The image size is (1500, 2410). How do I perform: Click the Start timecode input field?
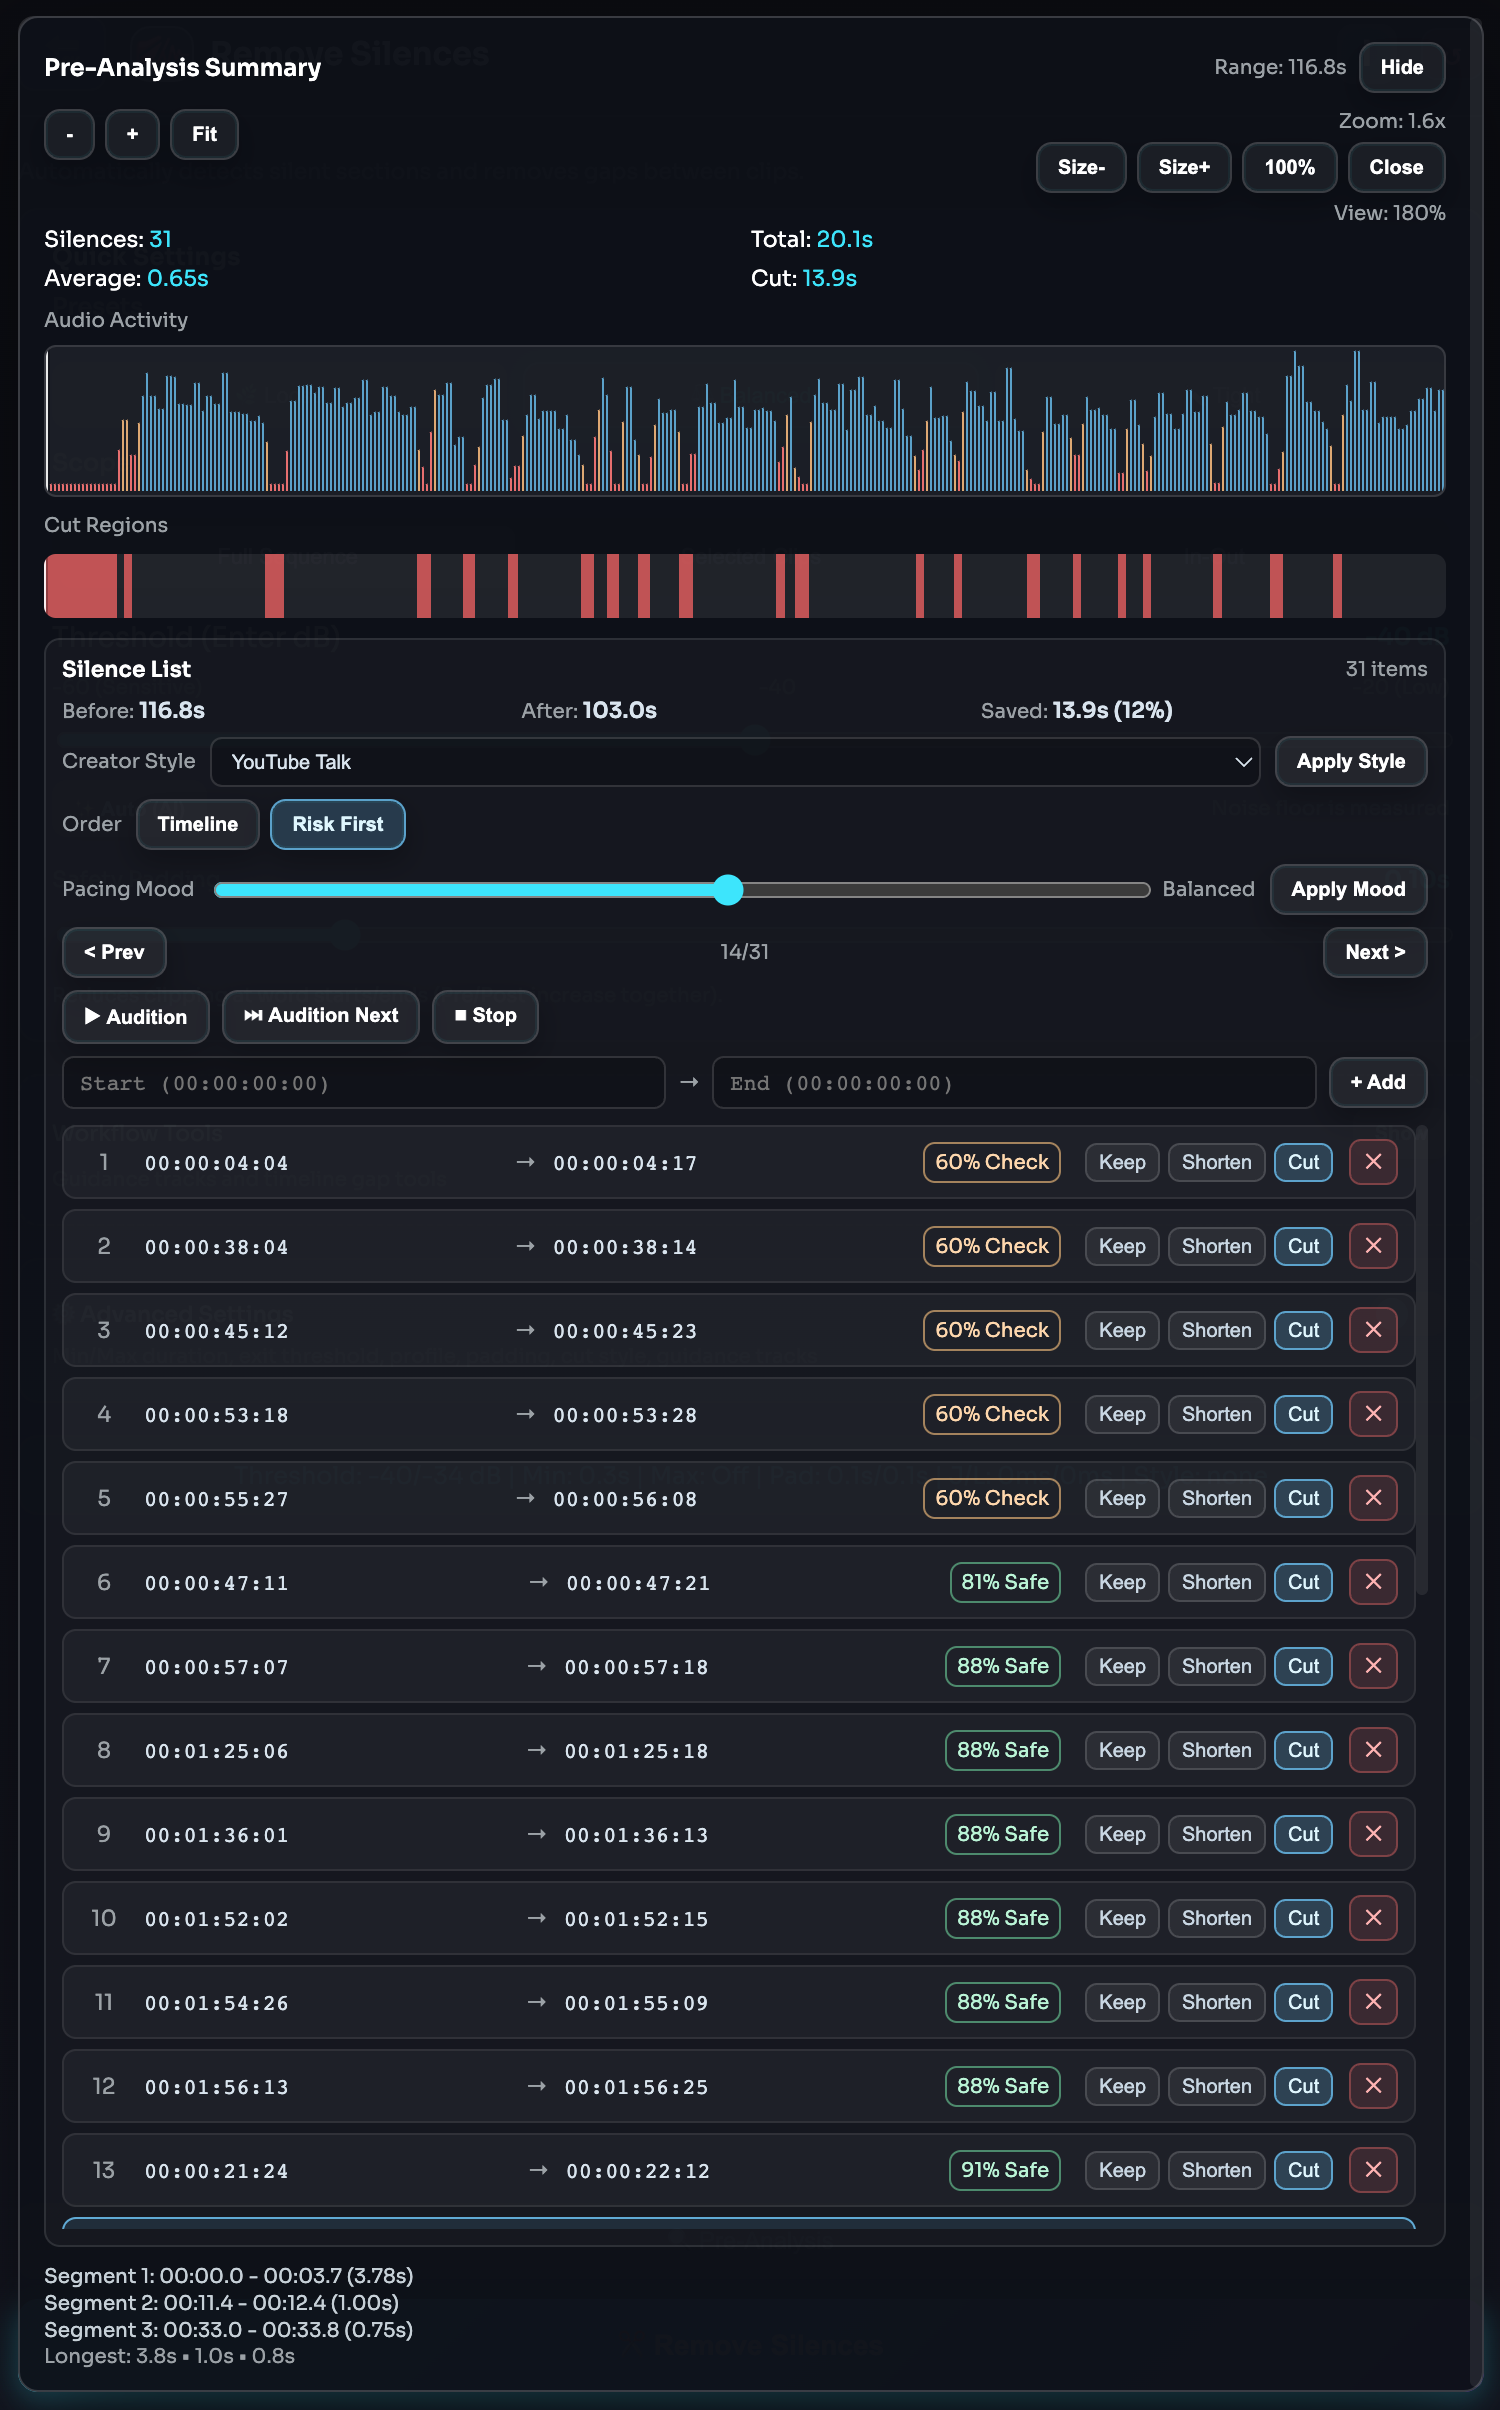pyautogui.click(x=364, y=1083)
